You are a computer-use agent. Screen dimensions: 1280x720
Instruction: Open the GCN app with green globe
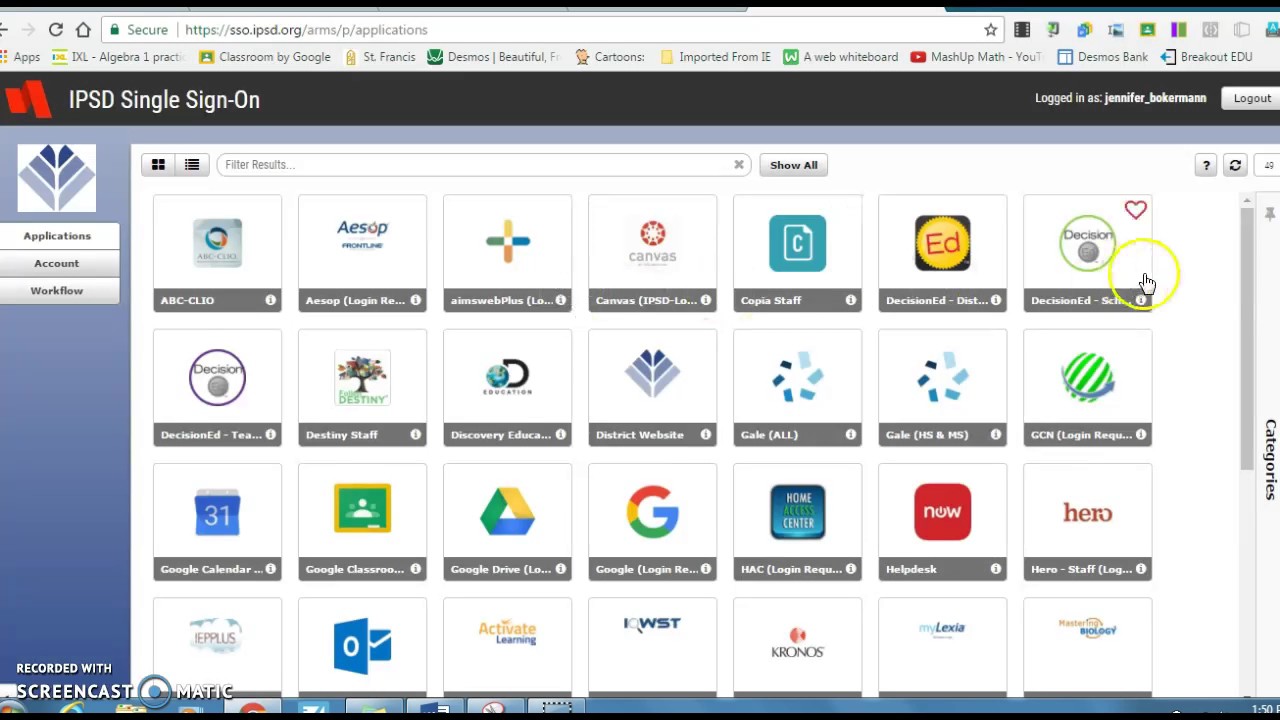1087,388
